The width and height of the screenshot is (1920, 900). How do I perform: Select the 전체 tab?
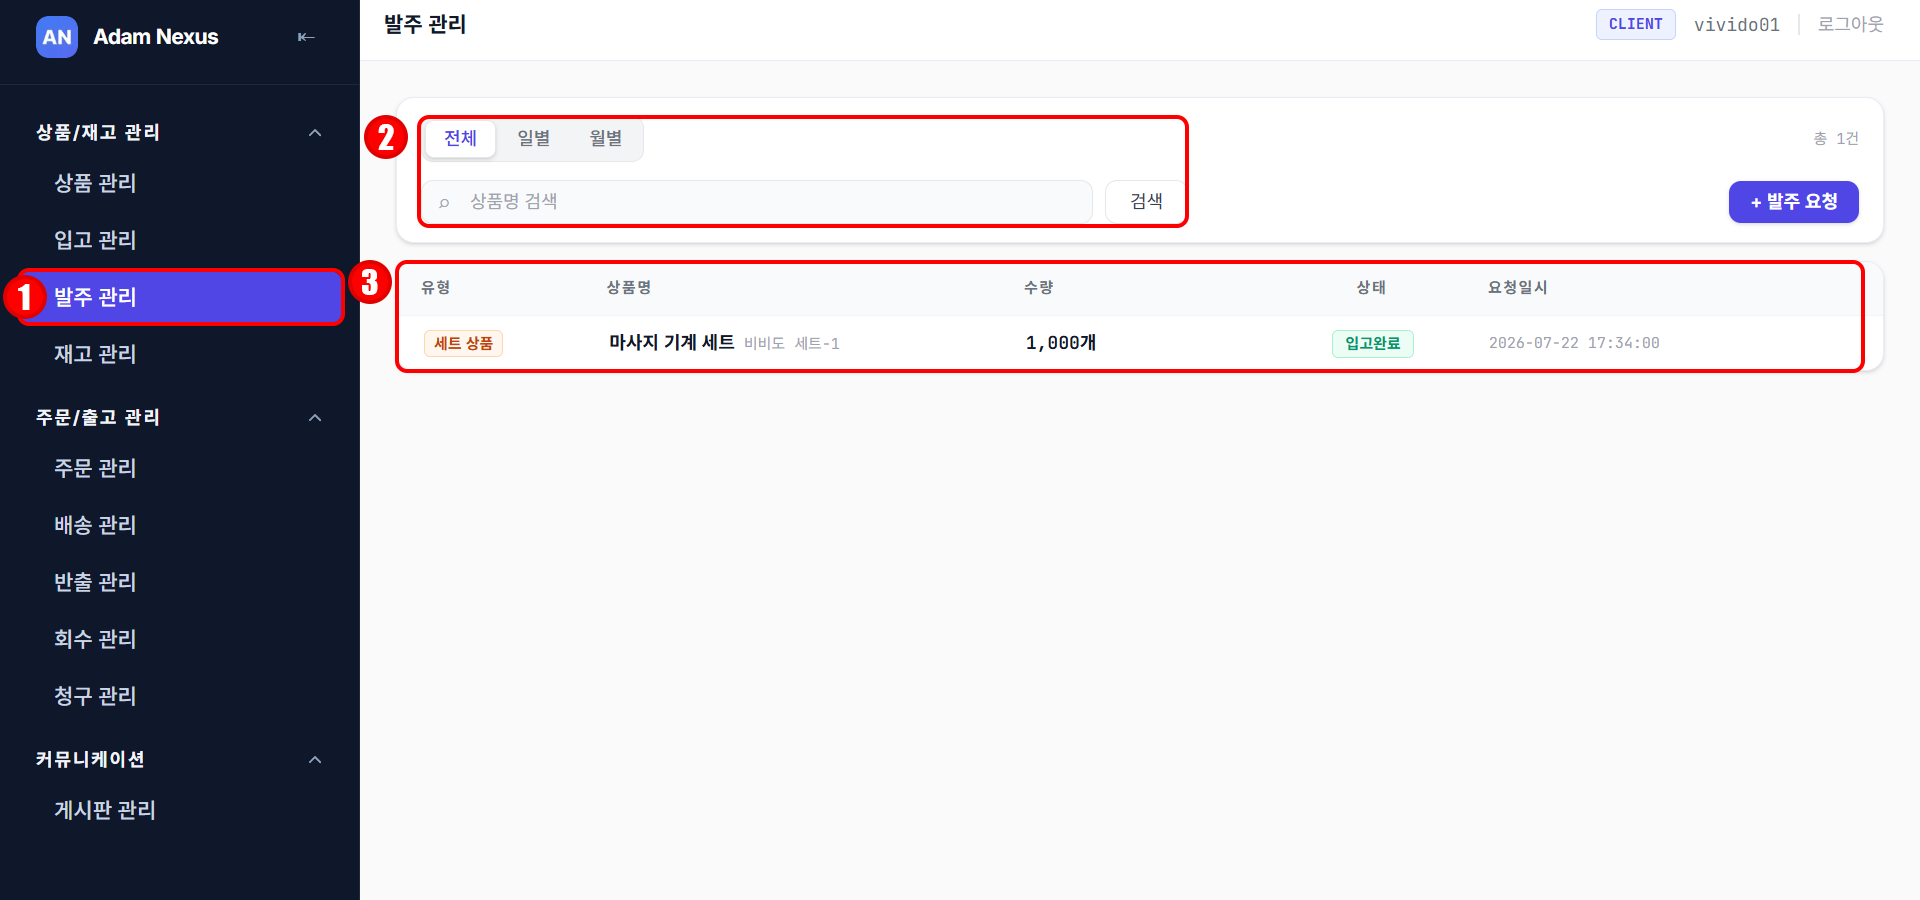(x=460, y=138)
